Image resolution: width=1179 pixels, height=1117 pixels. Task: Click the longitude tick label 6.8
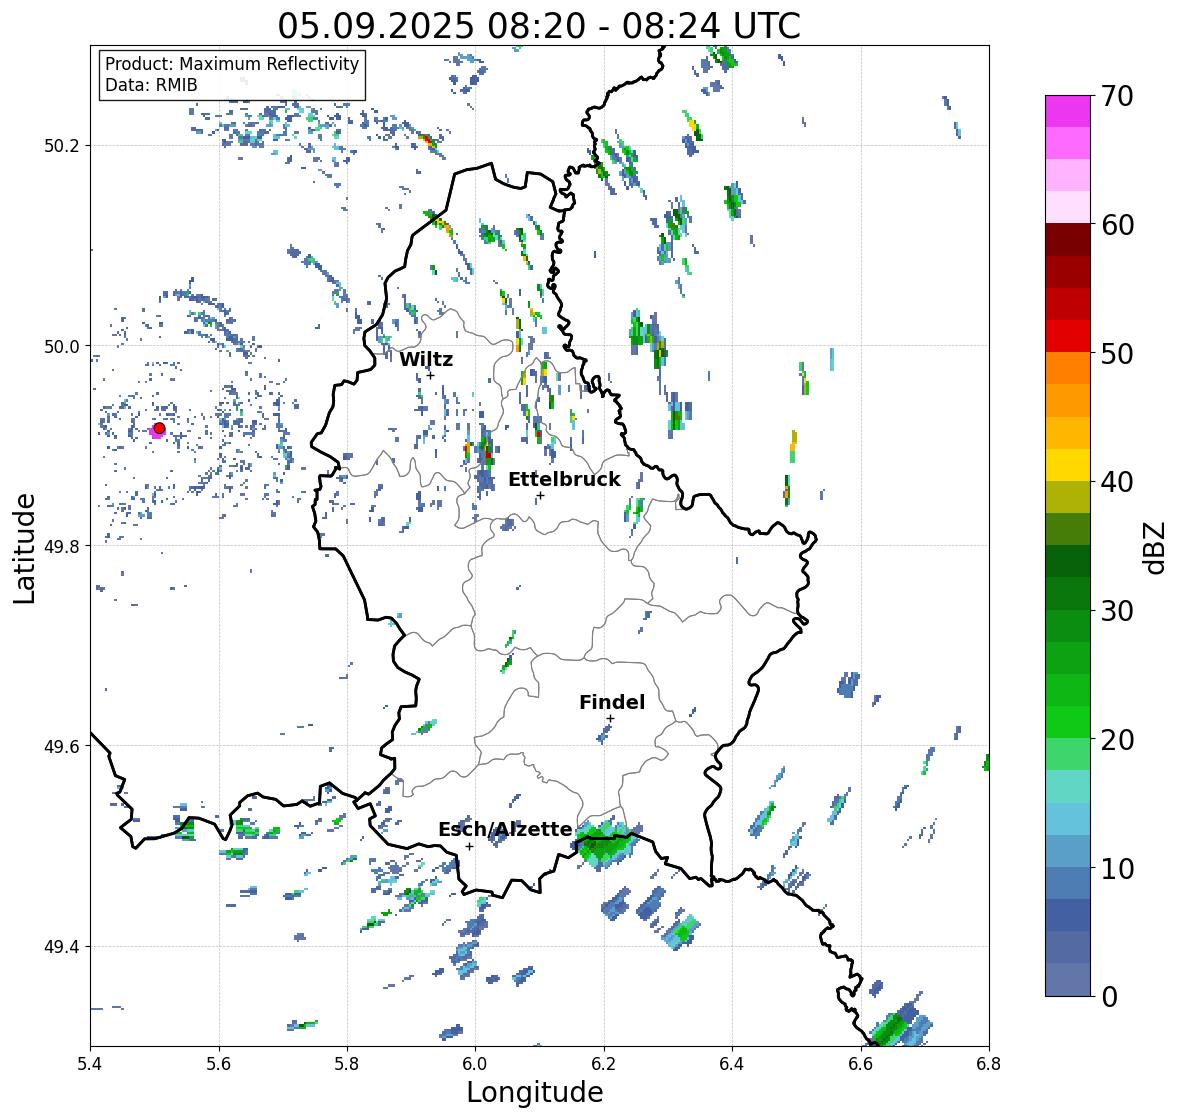989,1064
